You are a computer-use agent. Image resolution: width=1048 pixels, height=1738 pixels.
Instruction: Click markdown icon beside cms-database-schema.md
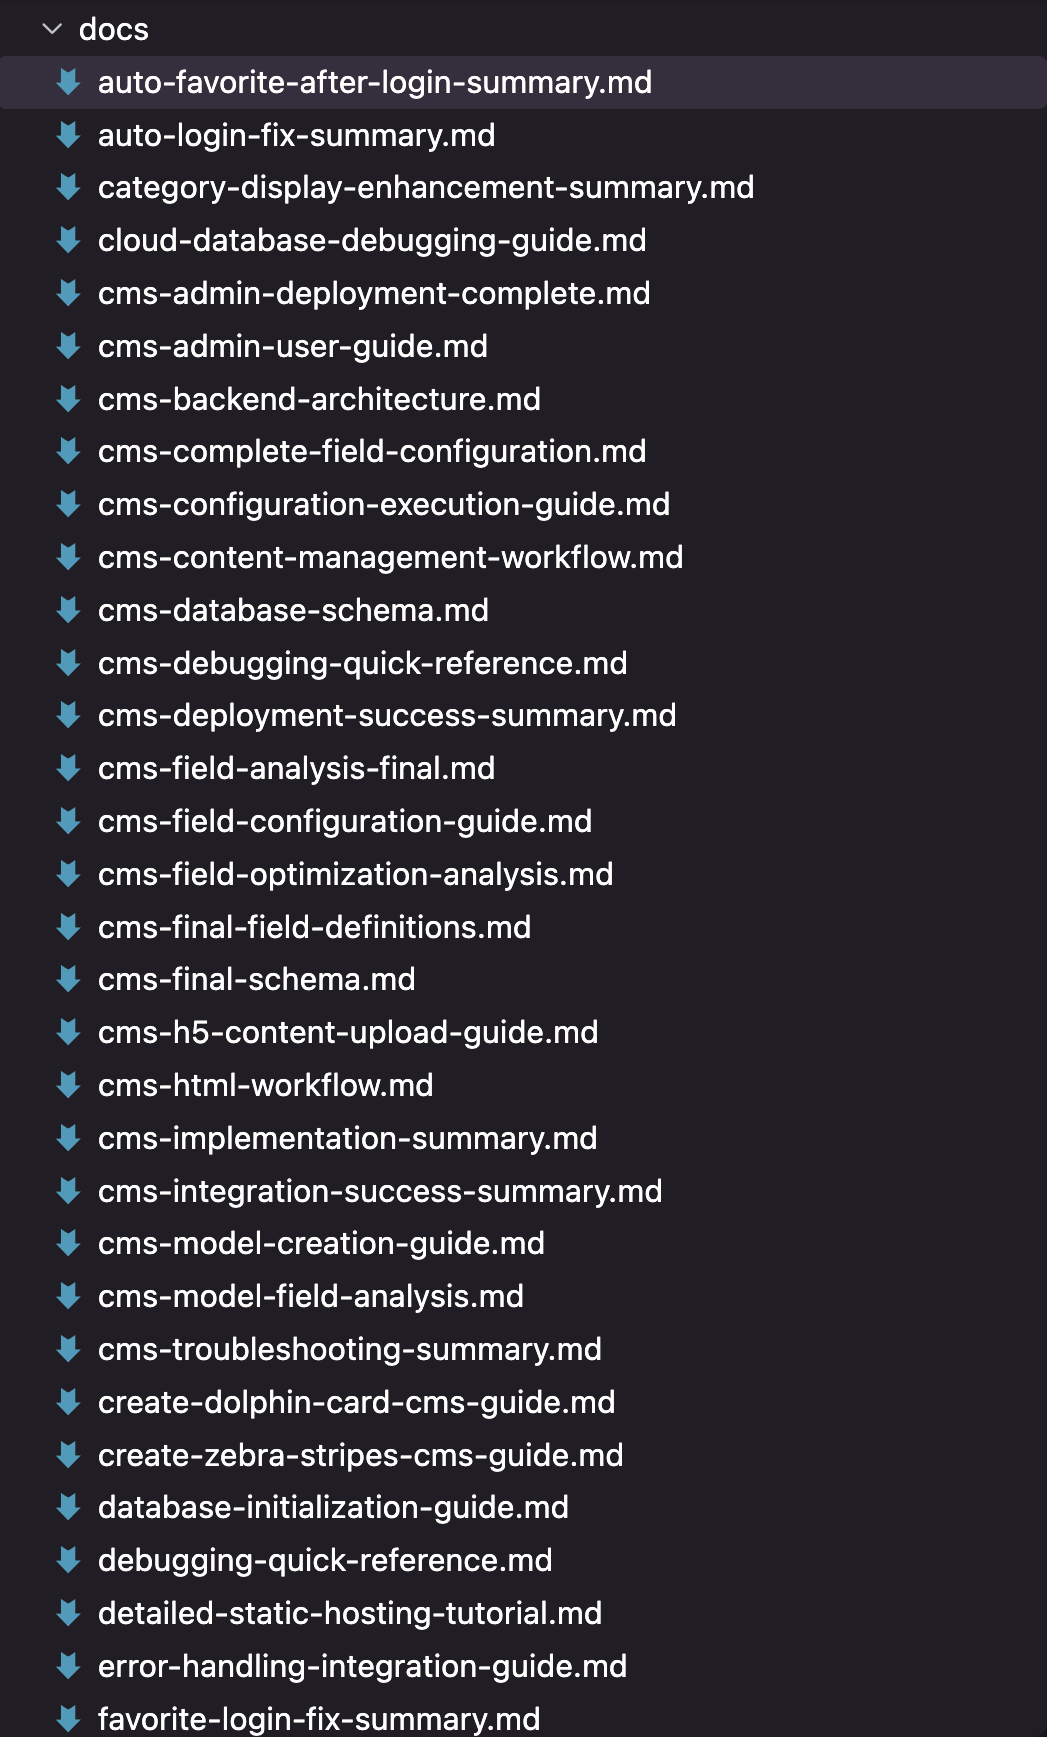pos(69,610)
